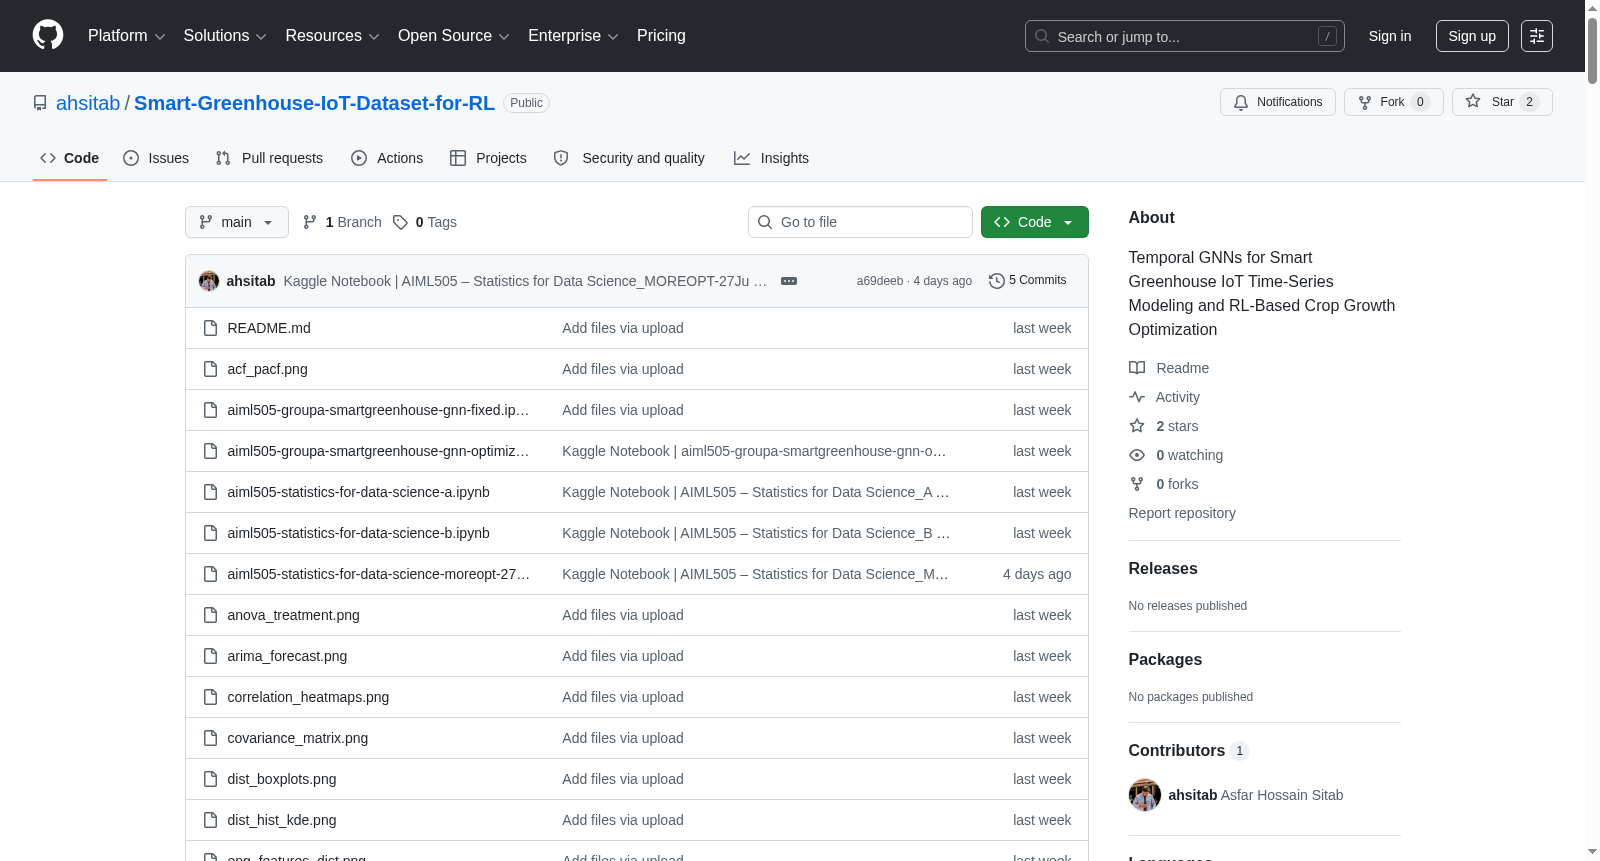Viewport: 1600px width, 861px height.
Task: Open the command palette icon button
Action: point(1537,36)
